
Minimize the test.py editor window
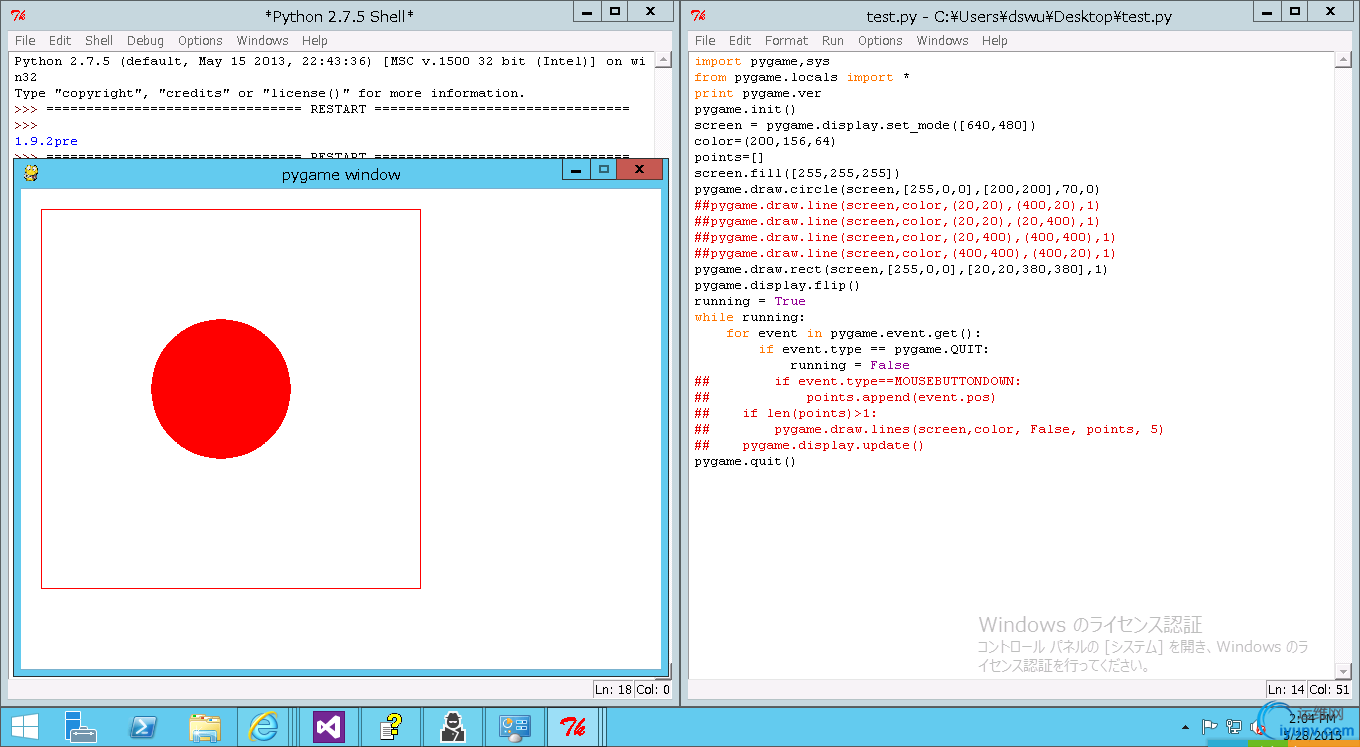(x=1267, y=11)
